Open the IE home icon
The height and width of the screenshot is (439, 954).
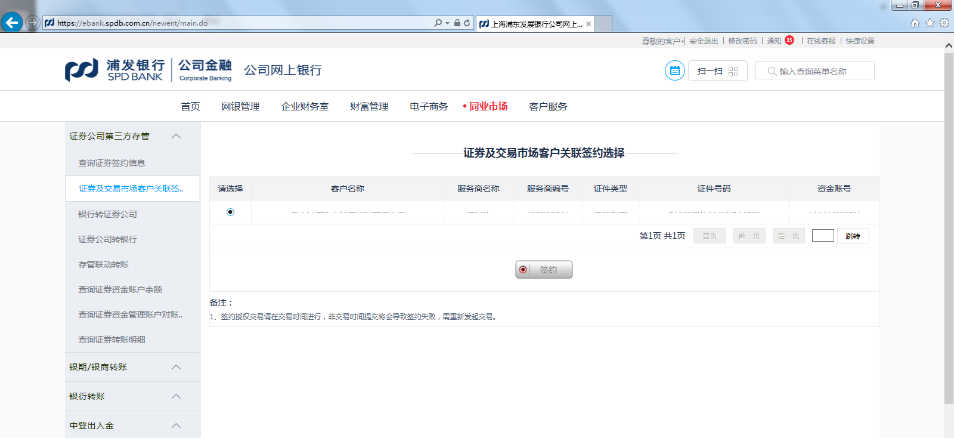(x=914, y=22)
